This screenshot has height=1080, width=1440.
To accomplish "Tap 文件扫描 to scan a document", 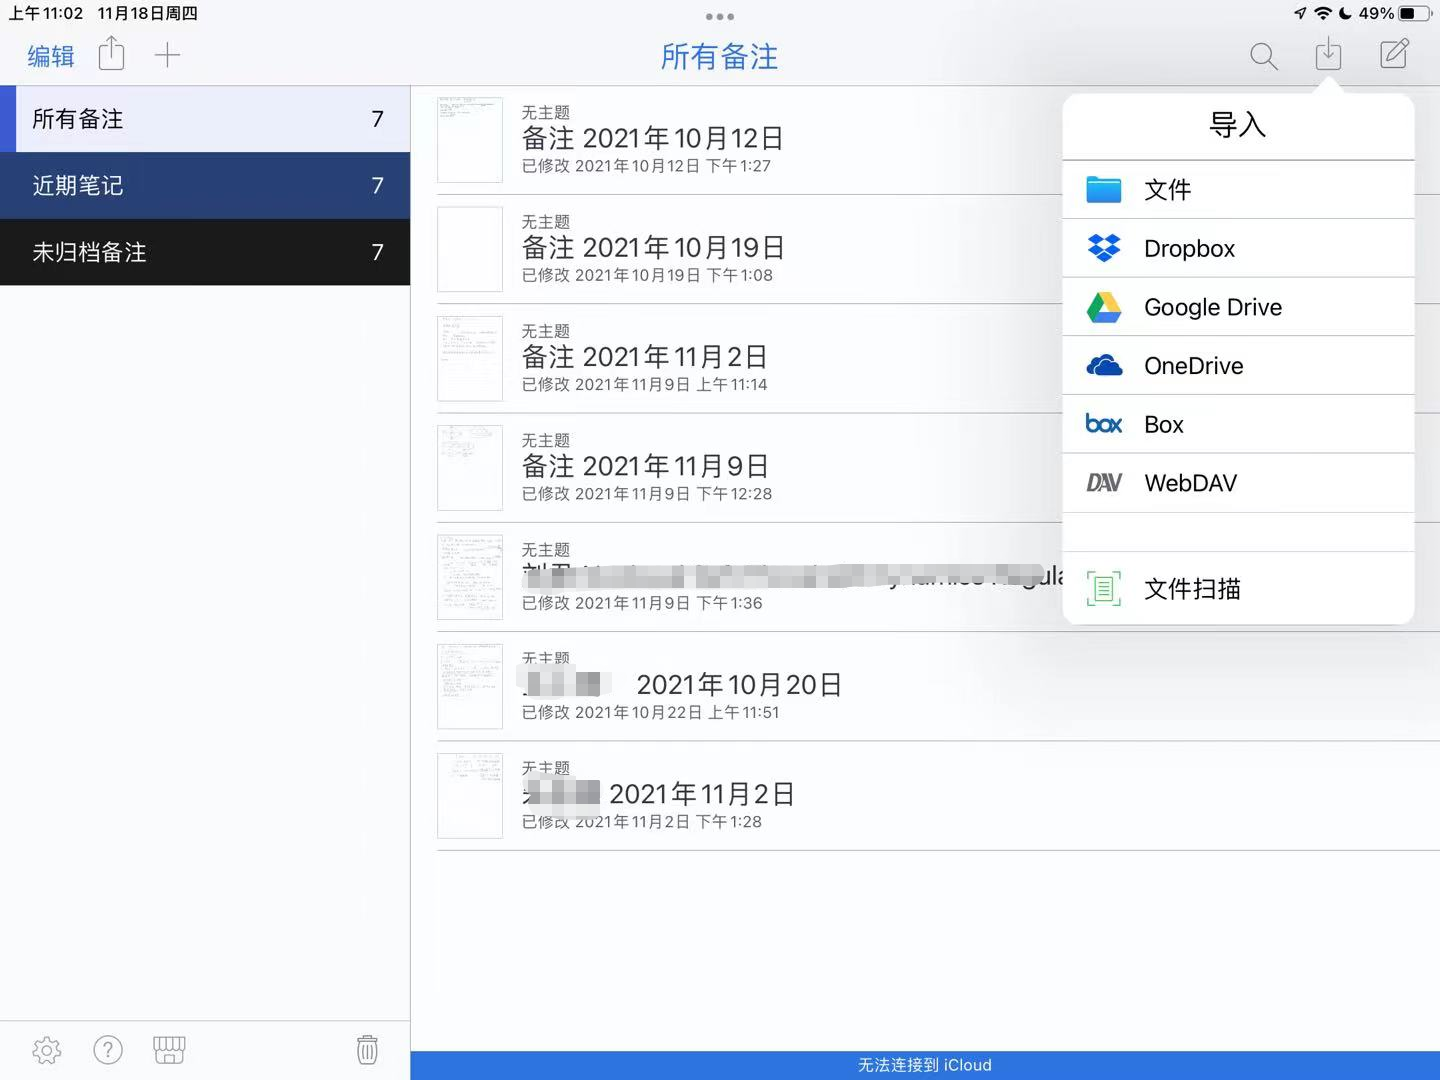I will [1238, 589].
